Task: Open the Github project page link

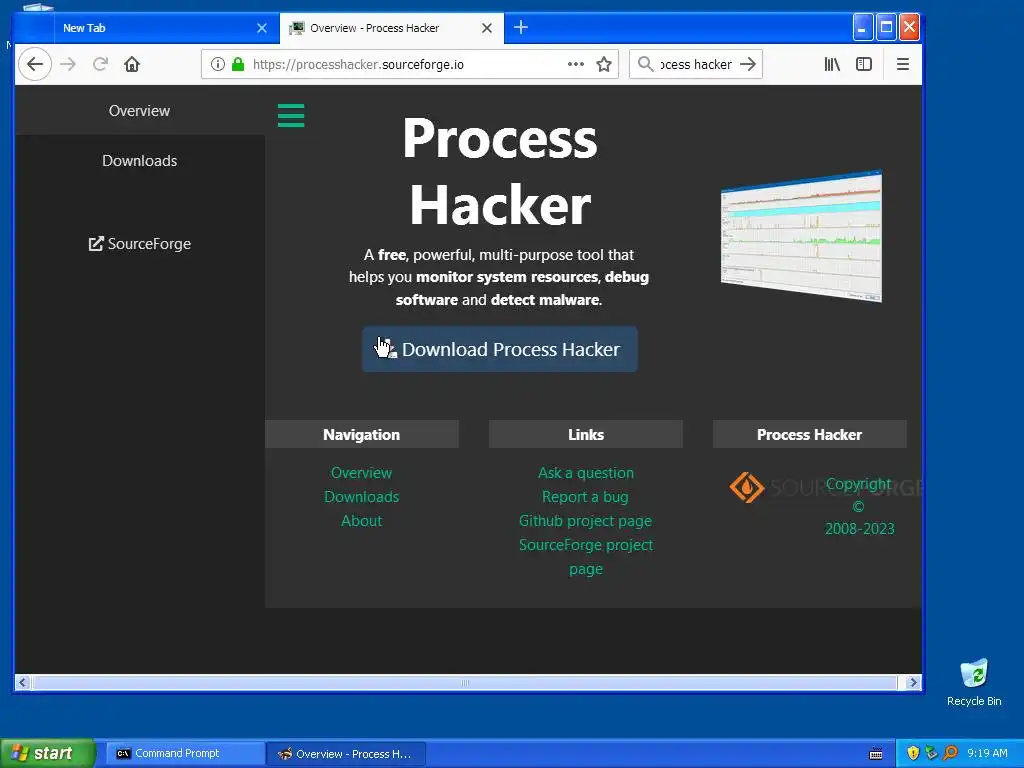Action: 585,521
